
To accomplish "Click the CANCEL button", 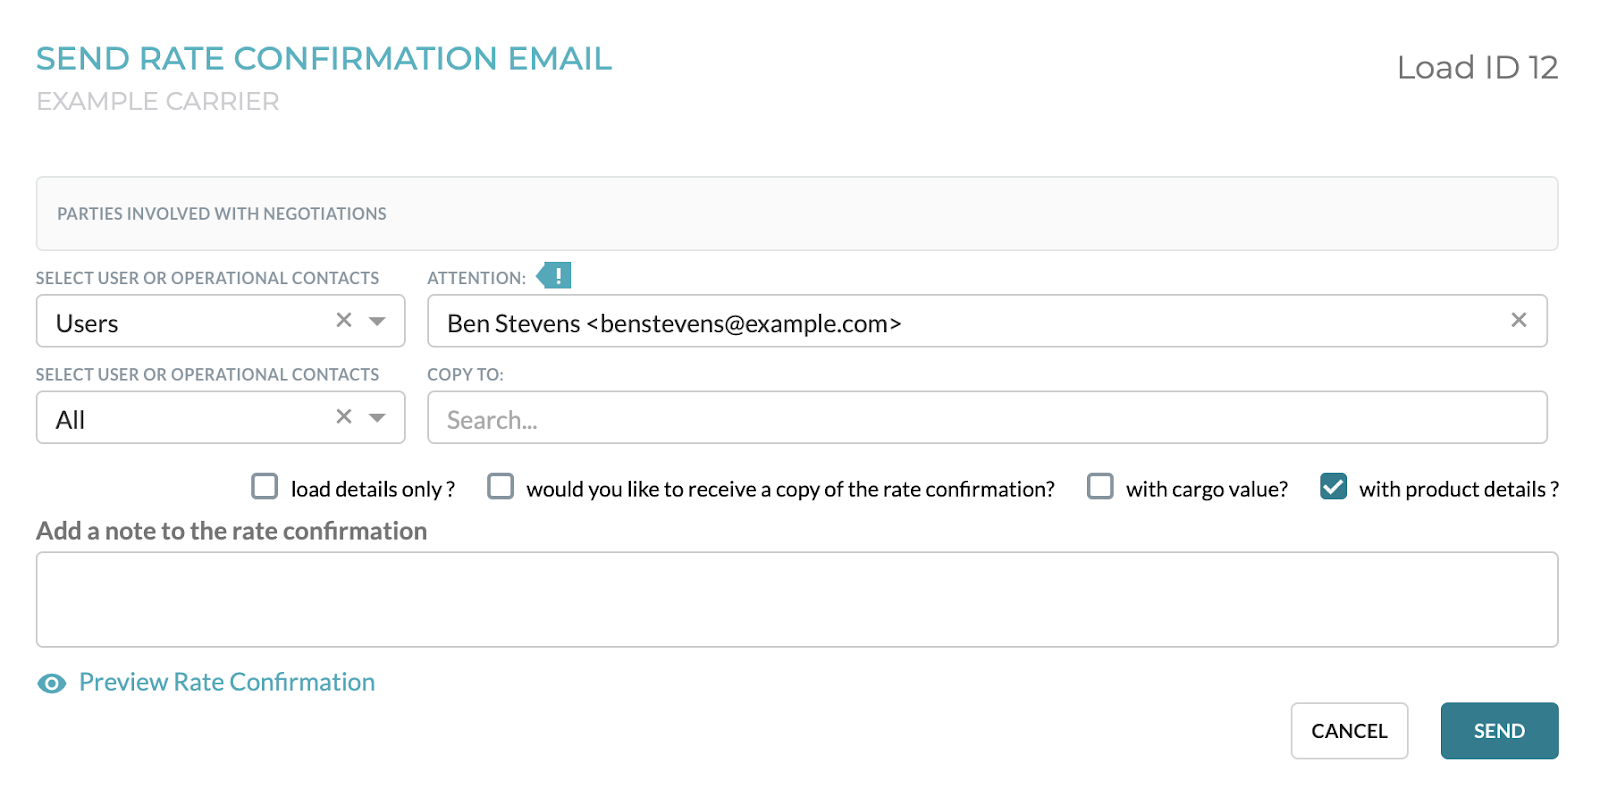I will point(1349,731).
